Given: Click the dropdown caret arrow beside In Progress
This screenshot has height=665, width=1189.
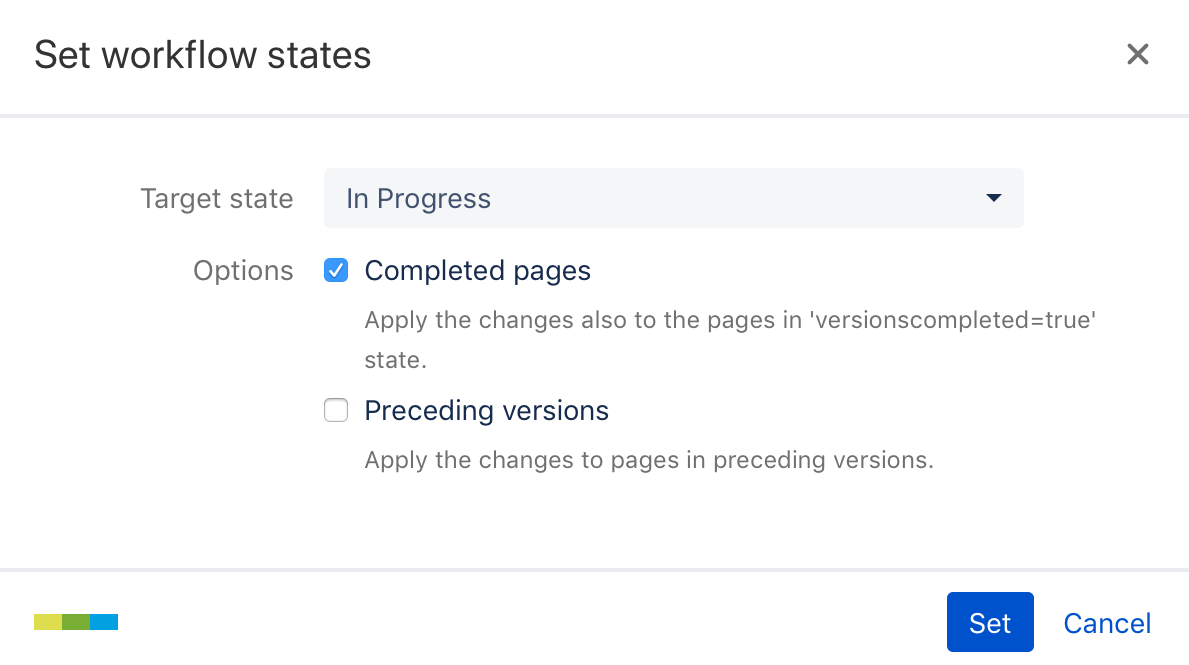Looking at the screenshot, I should (x=993, y=198).
